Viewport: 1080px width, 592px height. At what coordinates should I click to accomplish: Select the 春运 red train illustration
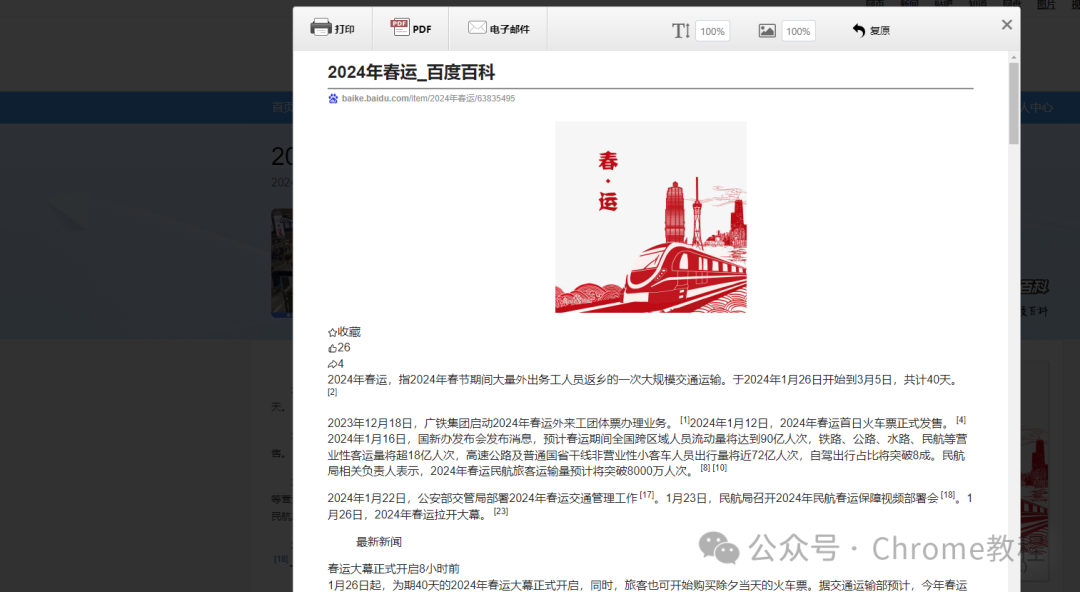point(651,217)
